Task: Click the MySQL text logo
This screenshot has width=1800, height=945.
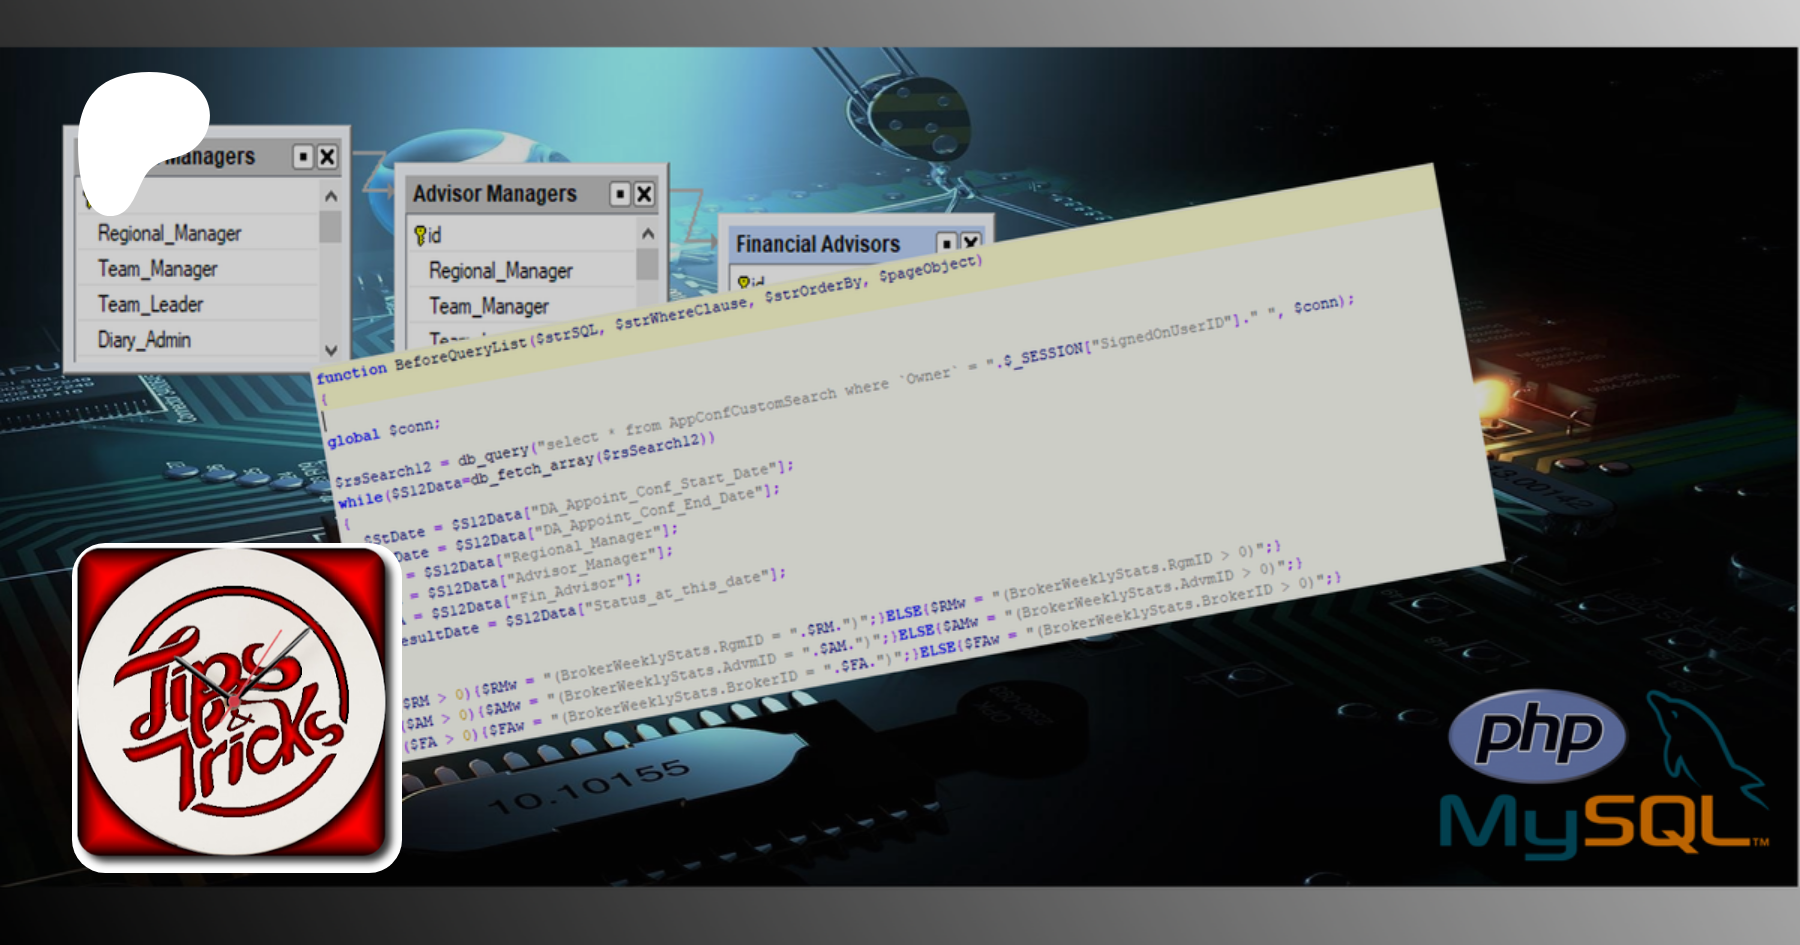Action: 1597,825
